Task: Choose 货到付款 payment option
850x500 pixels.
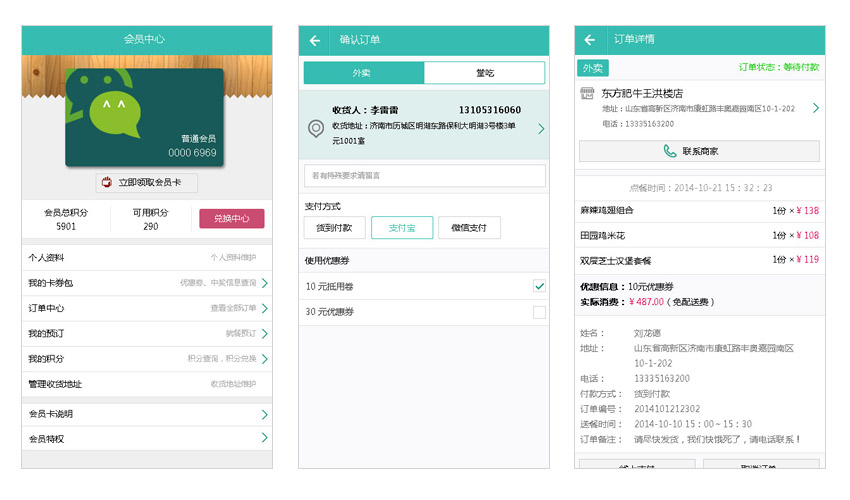Action: tap(334, 228)
